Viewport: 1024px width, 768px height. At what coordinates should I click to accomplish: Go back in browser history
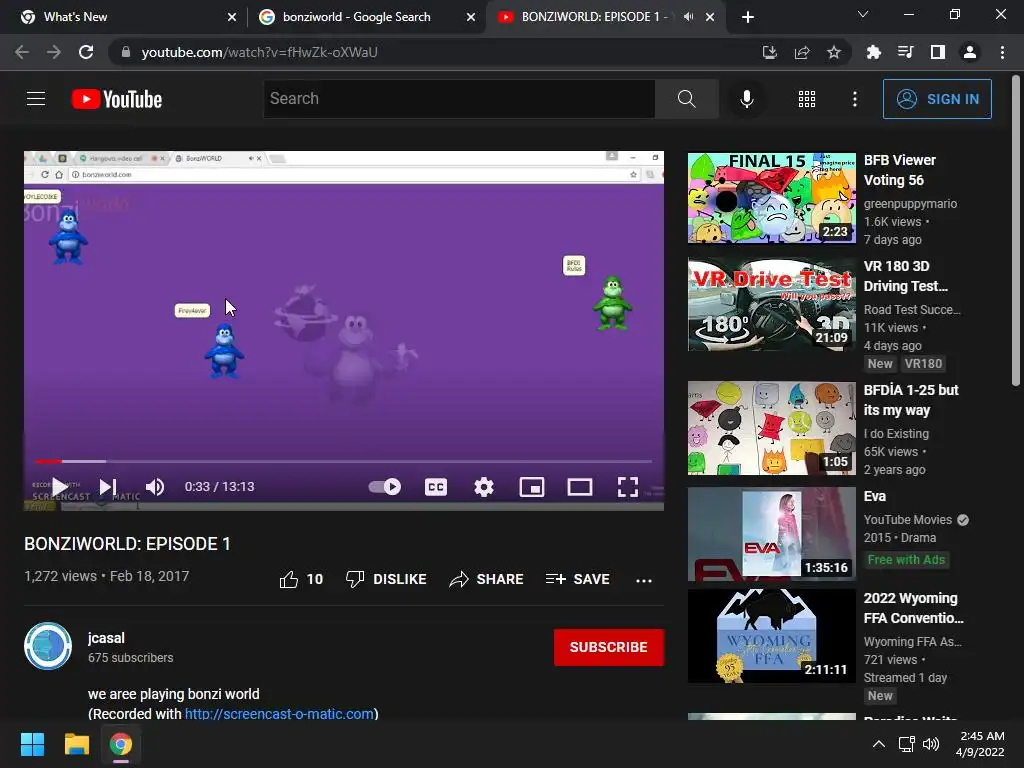click(22, 52)
